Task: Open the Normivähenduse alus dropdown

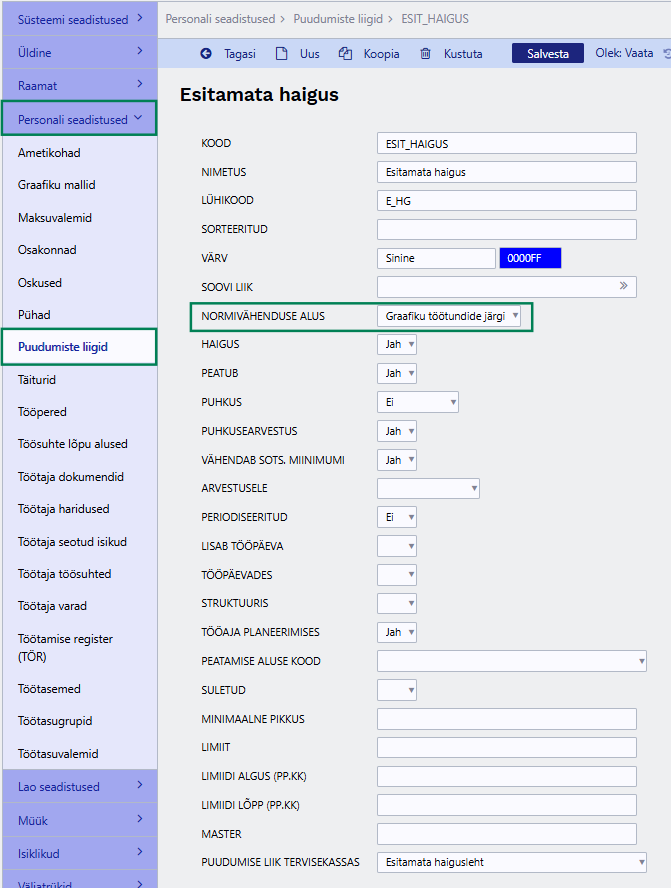Action: [x=449, y=316]
